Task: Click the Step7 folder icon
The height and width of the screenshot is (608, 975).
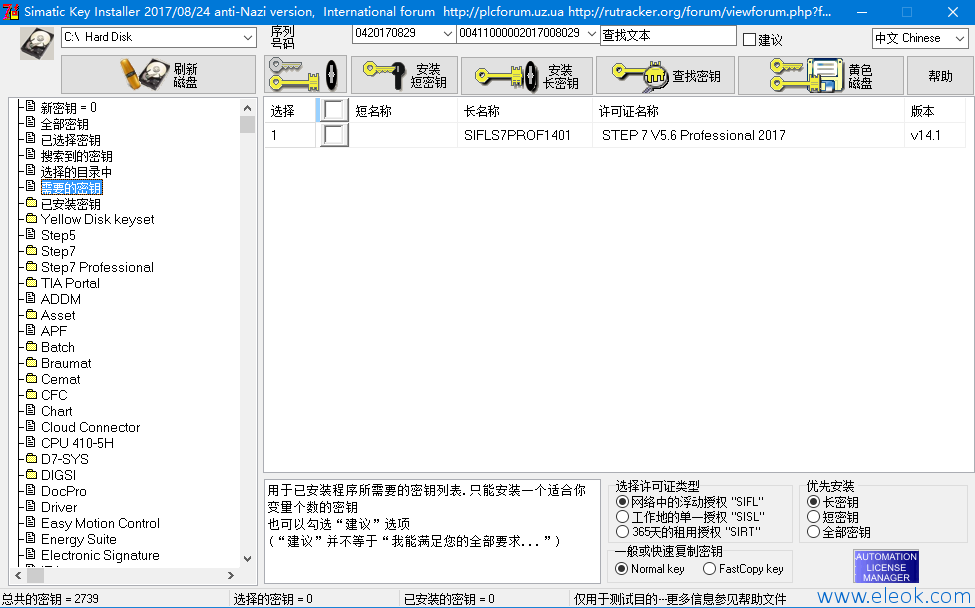Action: pos(31,250)
